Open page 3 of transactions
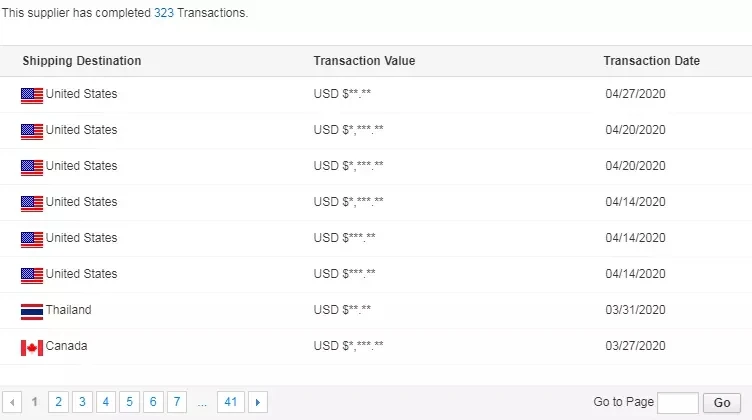The width and height of the screenshot is (752, 420). [x=82, y=402]
